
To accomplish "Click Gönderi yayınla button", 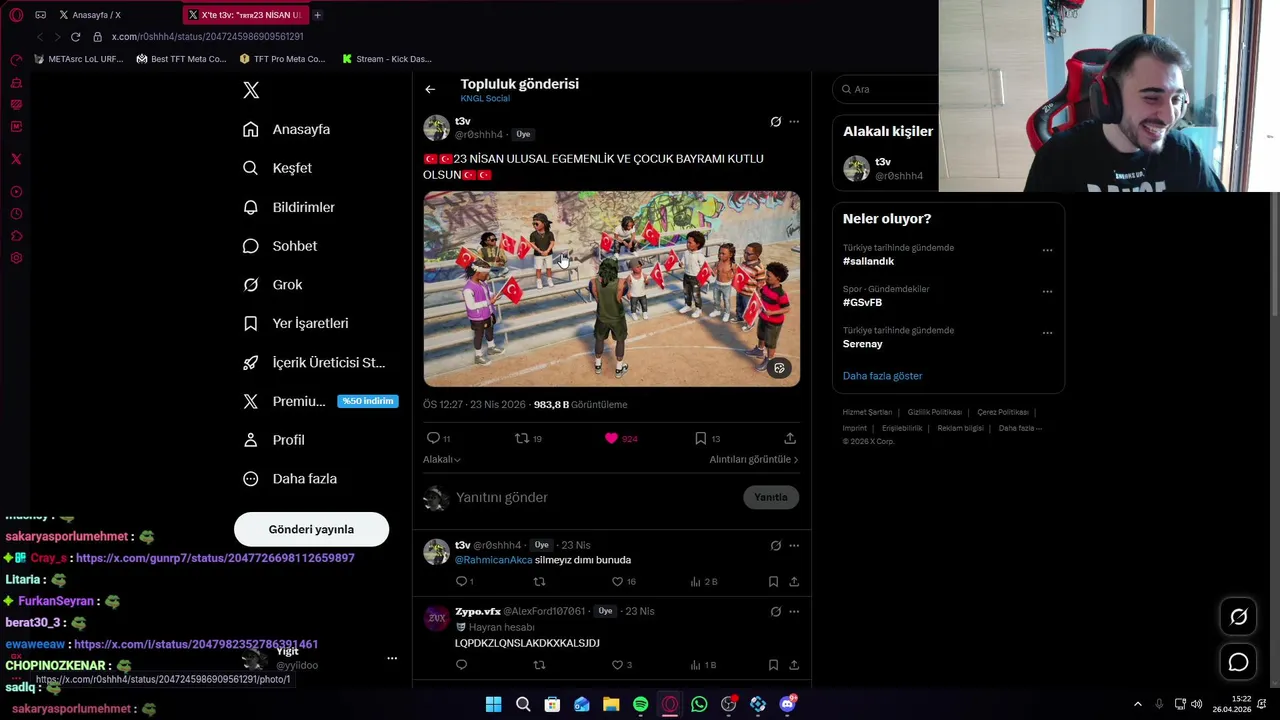I will click(x=311, y=529).
